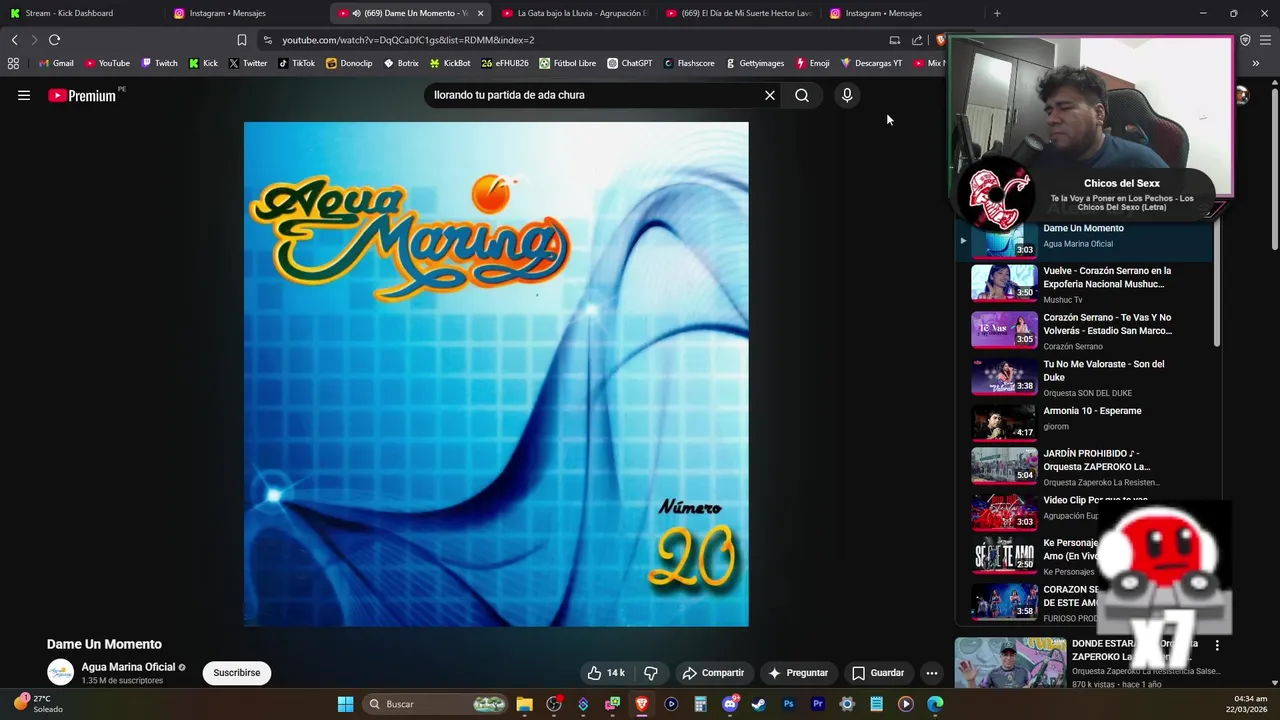This screenshot has width=1280, height=720.
Task: Open the Windows Start menu
Action: coord(345,704)
